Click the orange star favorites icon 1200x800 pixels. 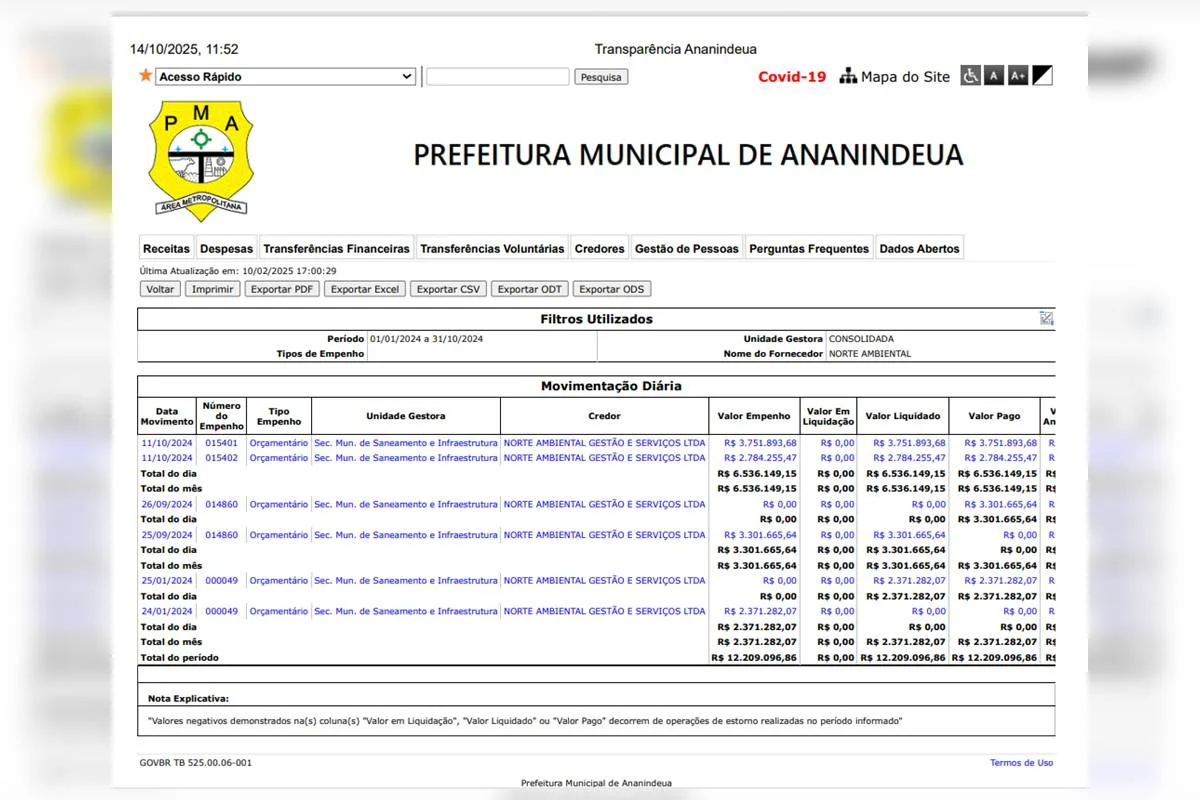click(146, 76)
